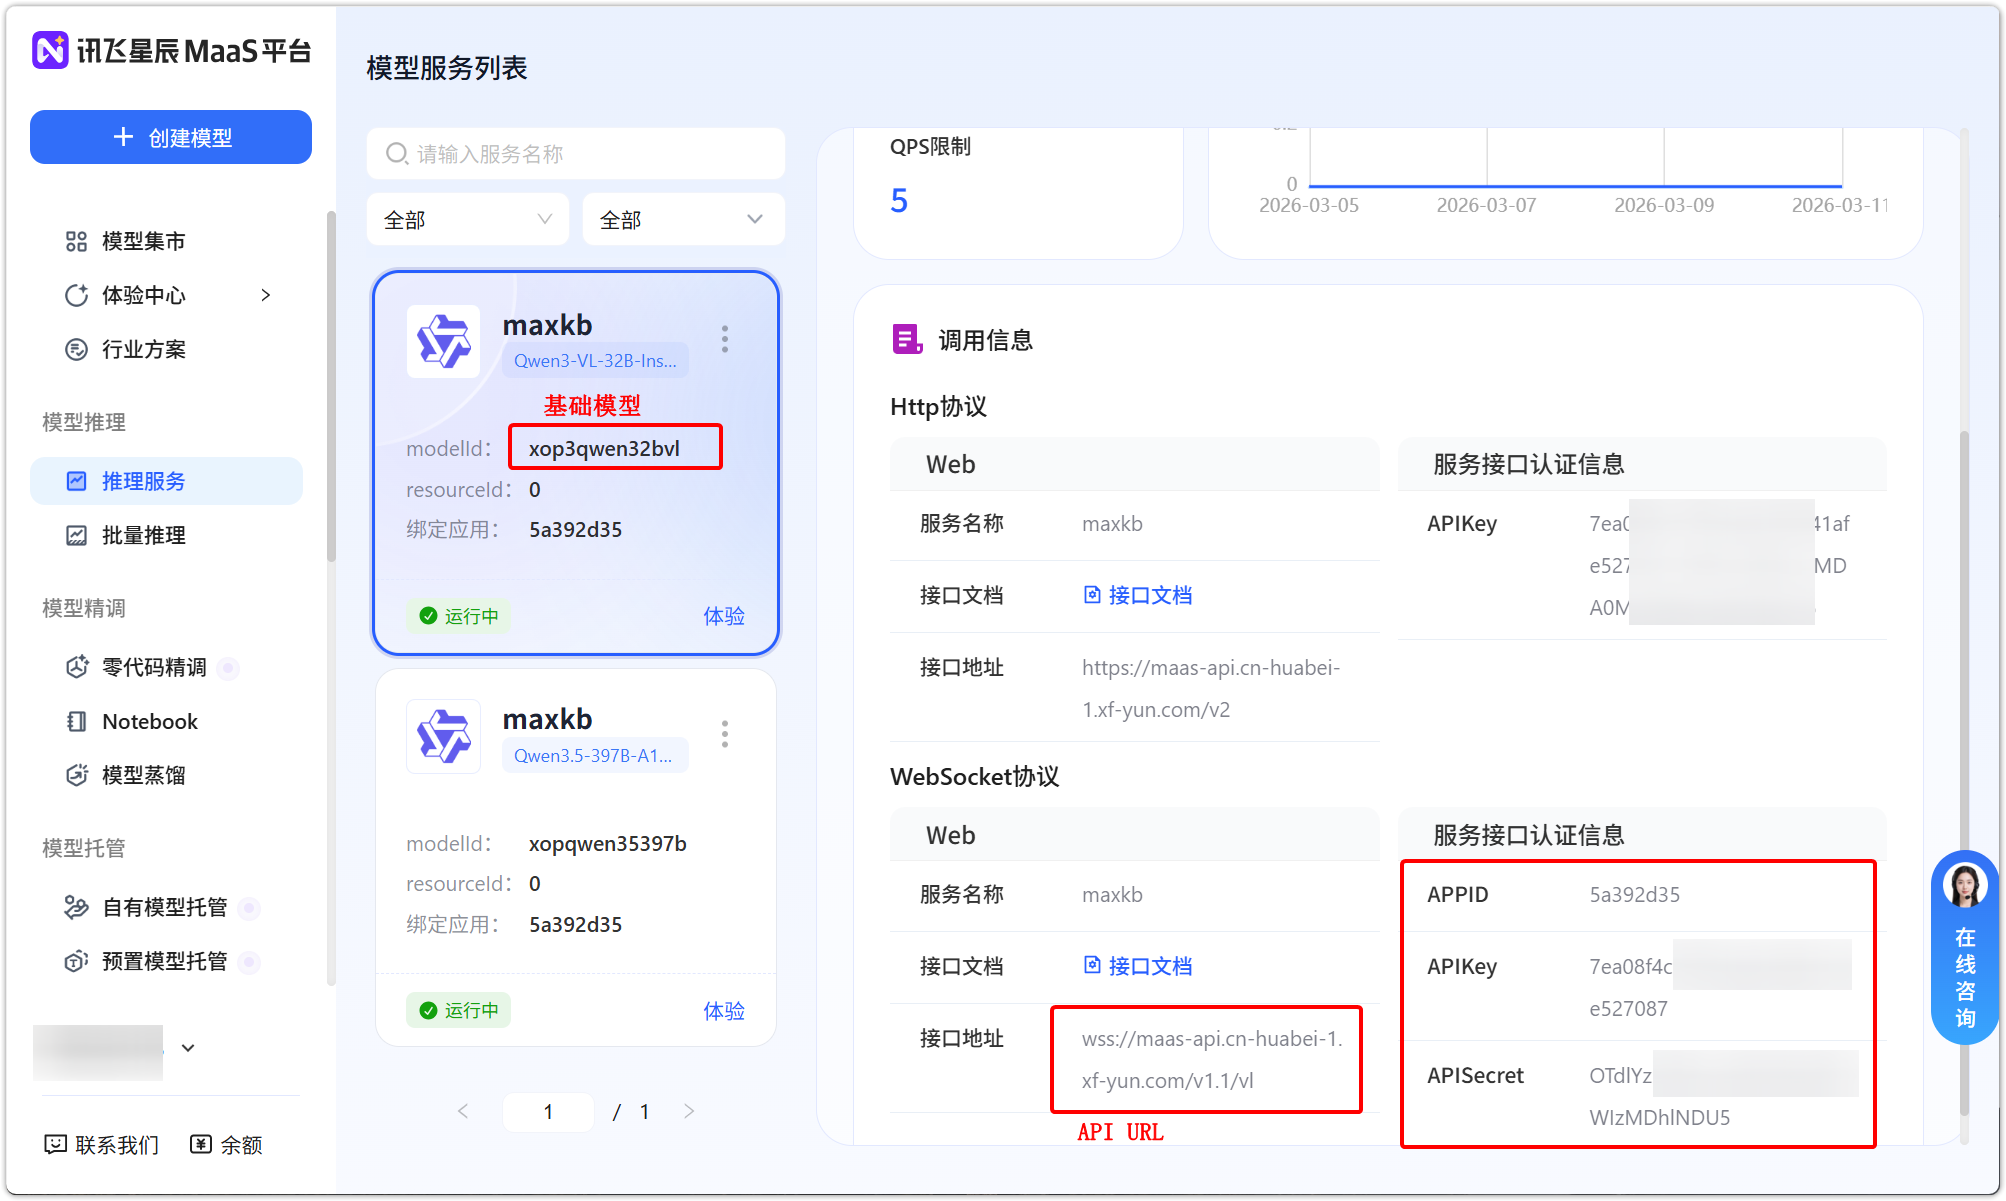This screenshot has width=2006, height=1201.
Task: Expand the first 全部 filter dropdown
Action: pos(467,218)
